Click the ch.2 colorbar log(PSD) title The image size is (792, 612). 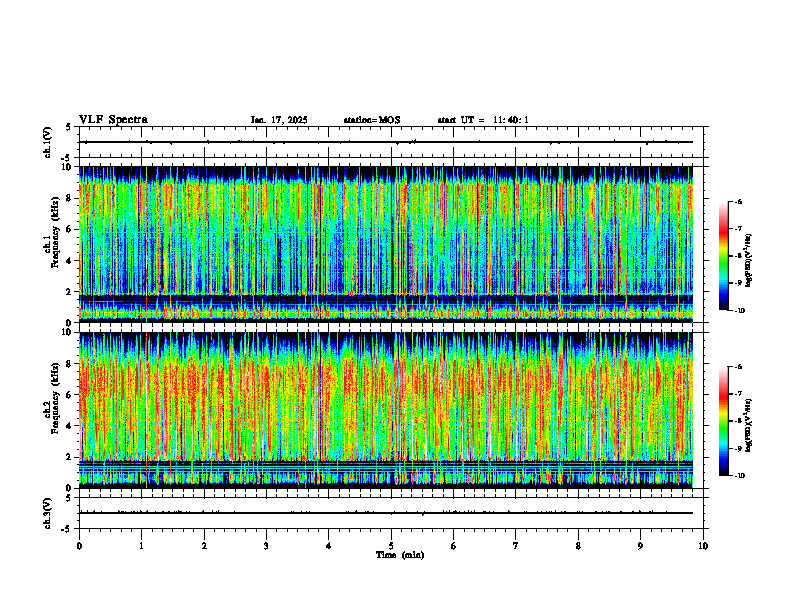(x=749, y=426)
